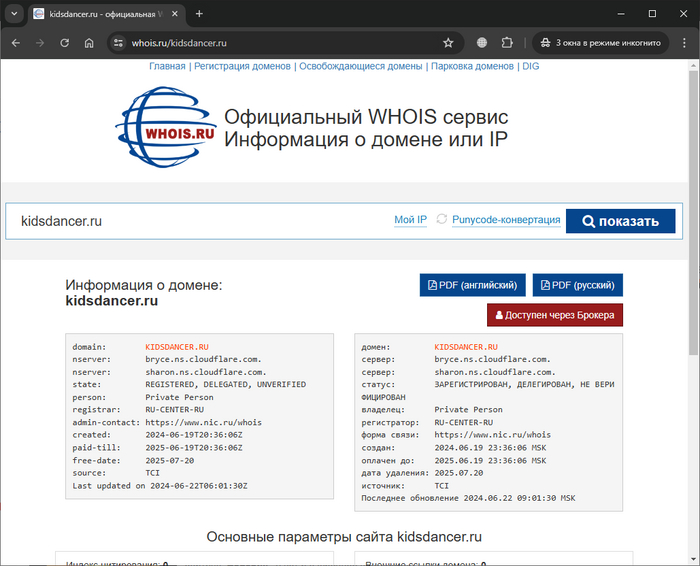Viewport: 700px width, 566px height.
Task: Open the Главная navigation link
Action: 167,66
